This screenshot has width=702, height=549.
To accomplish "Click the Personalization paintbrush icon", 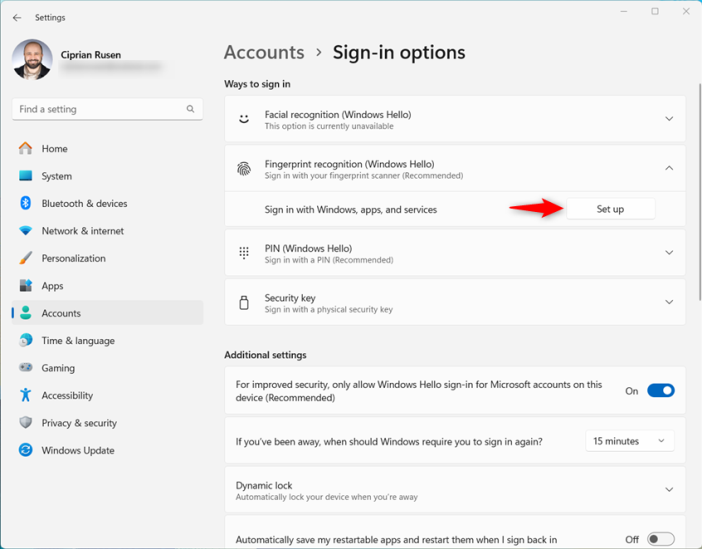I will pyautogui.click(x=26, y=258).
